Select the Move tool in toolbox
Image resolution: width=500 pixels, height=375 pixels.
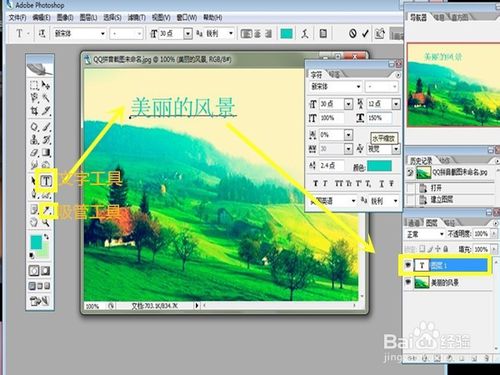46,85
